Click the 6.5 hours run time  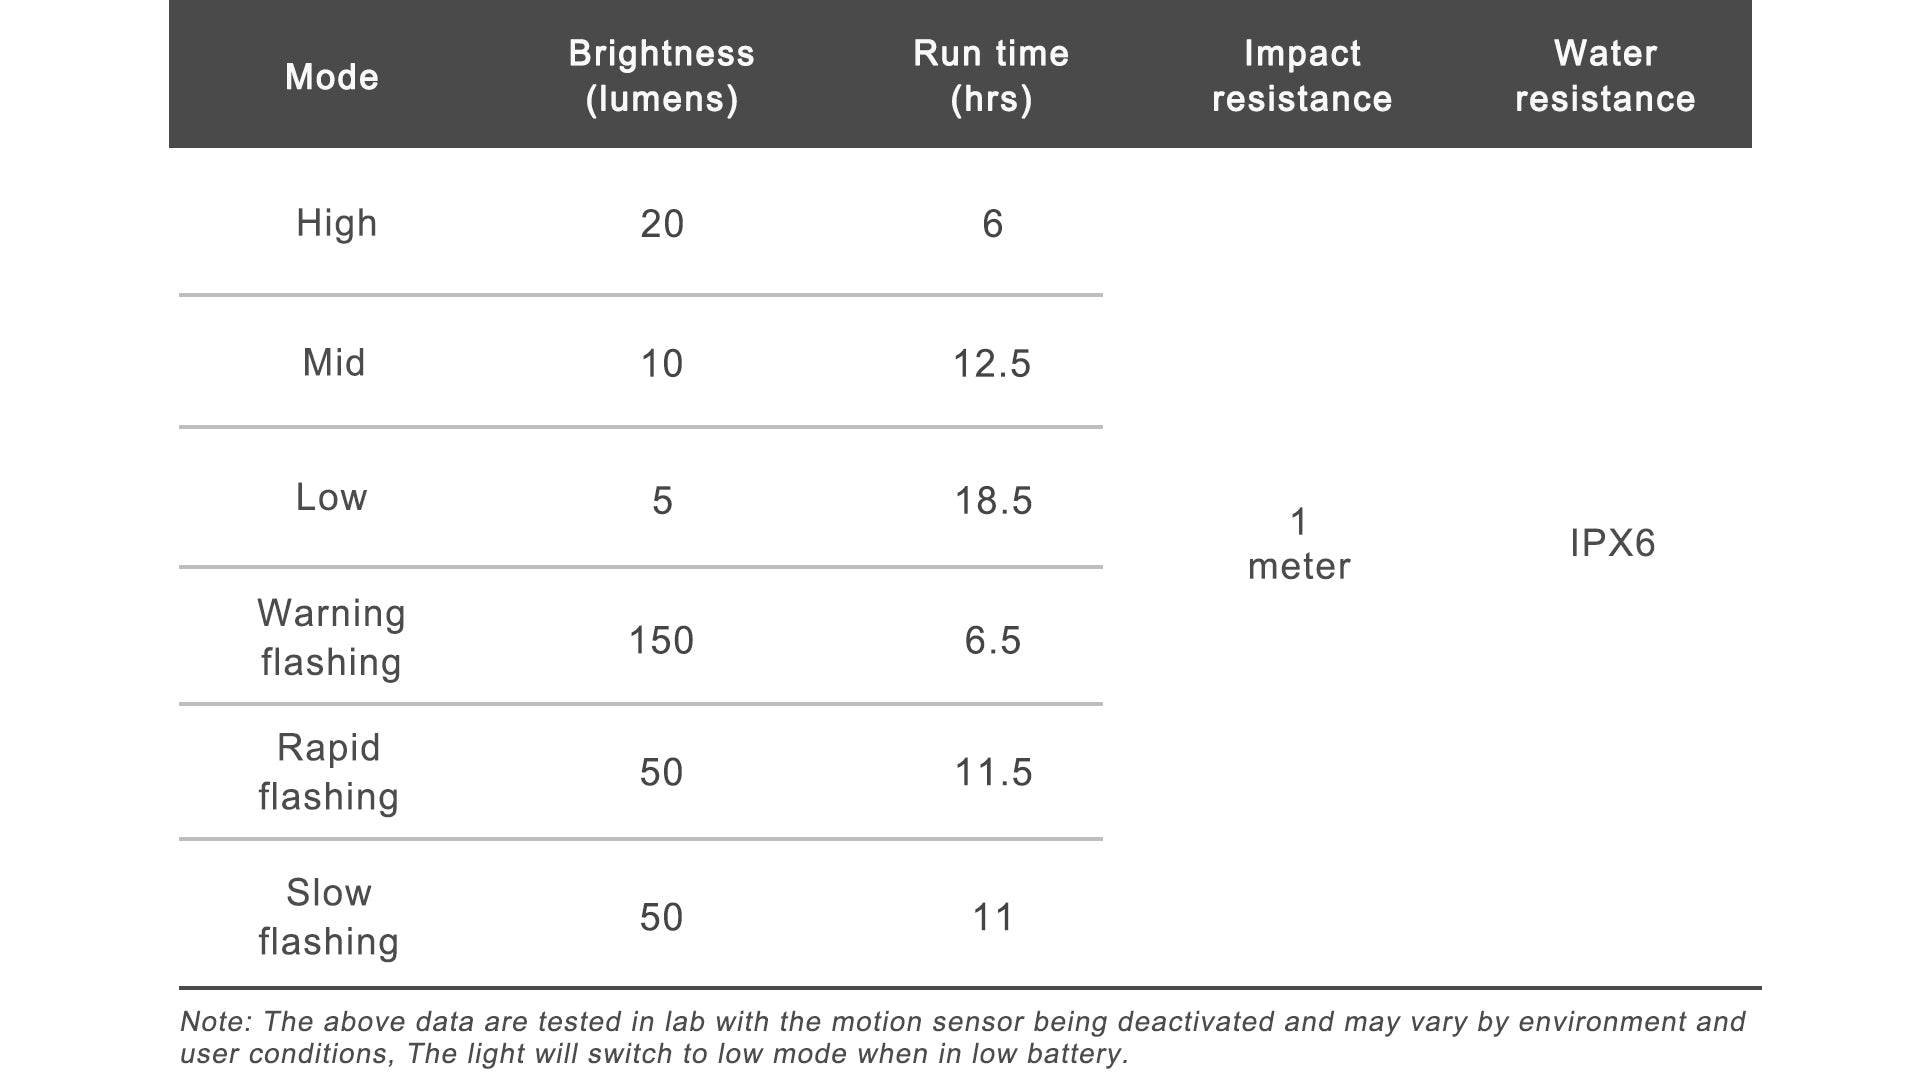tap(993, 640)
